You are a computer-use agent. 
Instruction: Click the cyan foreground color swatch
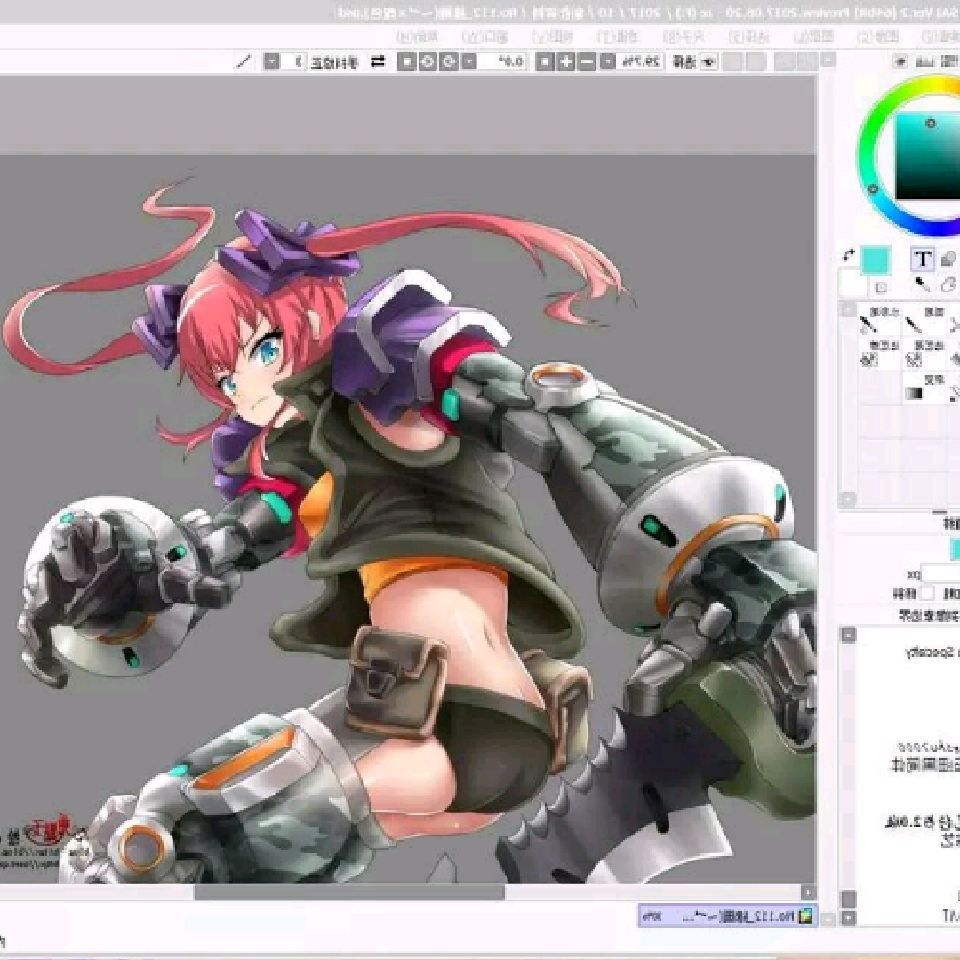875,260
